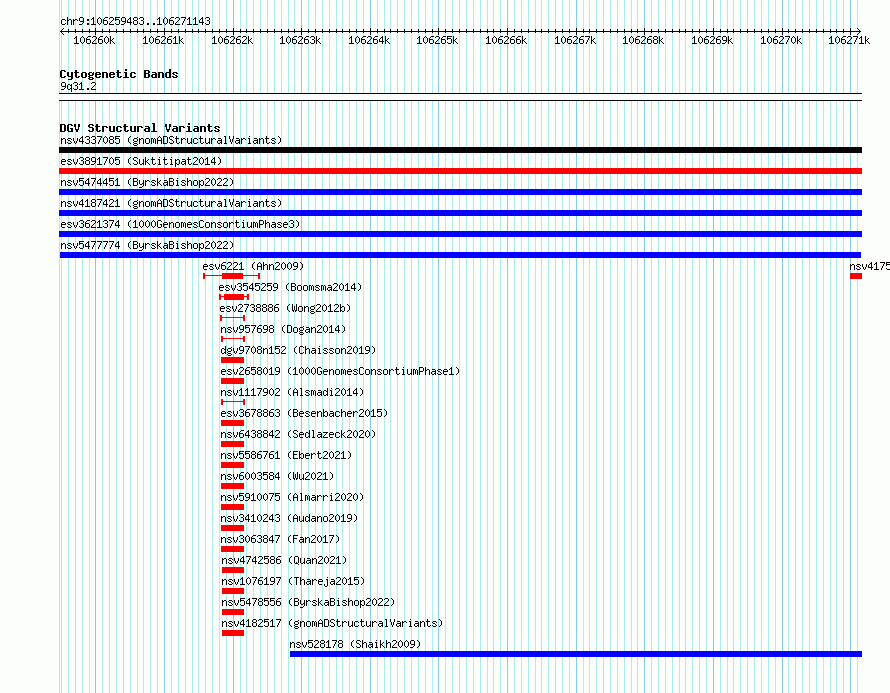This screenshot has height=693, width=890.
Task: Click the nsv4182517 red variant bar
Action: pyautogui.click(x=233, y=633)
